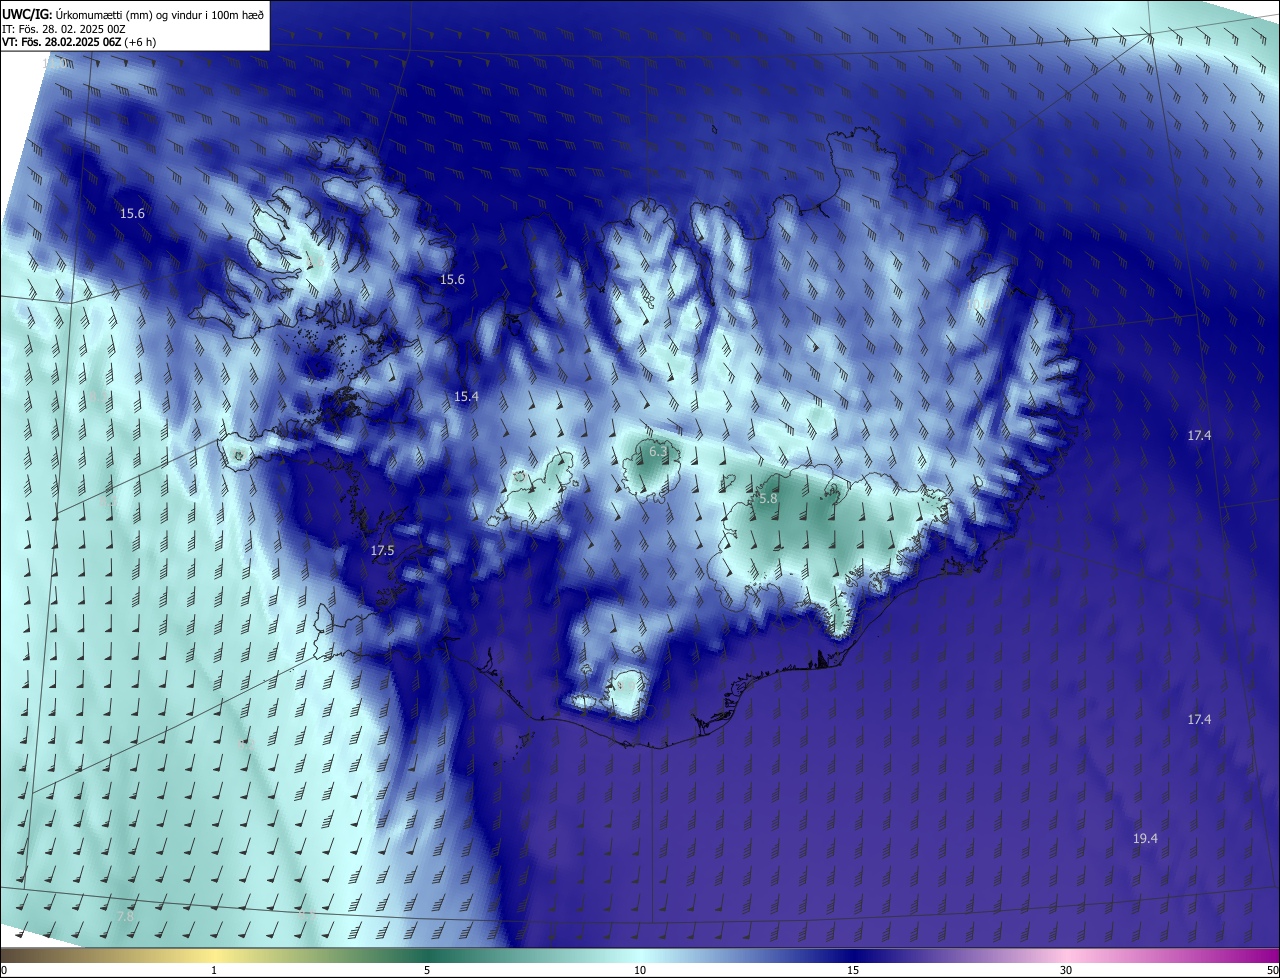
Task: Select the 17.5 value label over Faxaflói bay
Action: tap(382, 551)
